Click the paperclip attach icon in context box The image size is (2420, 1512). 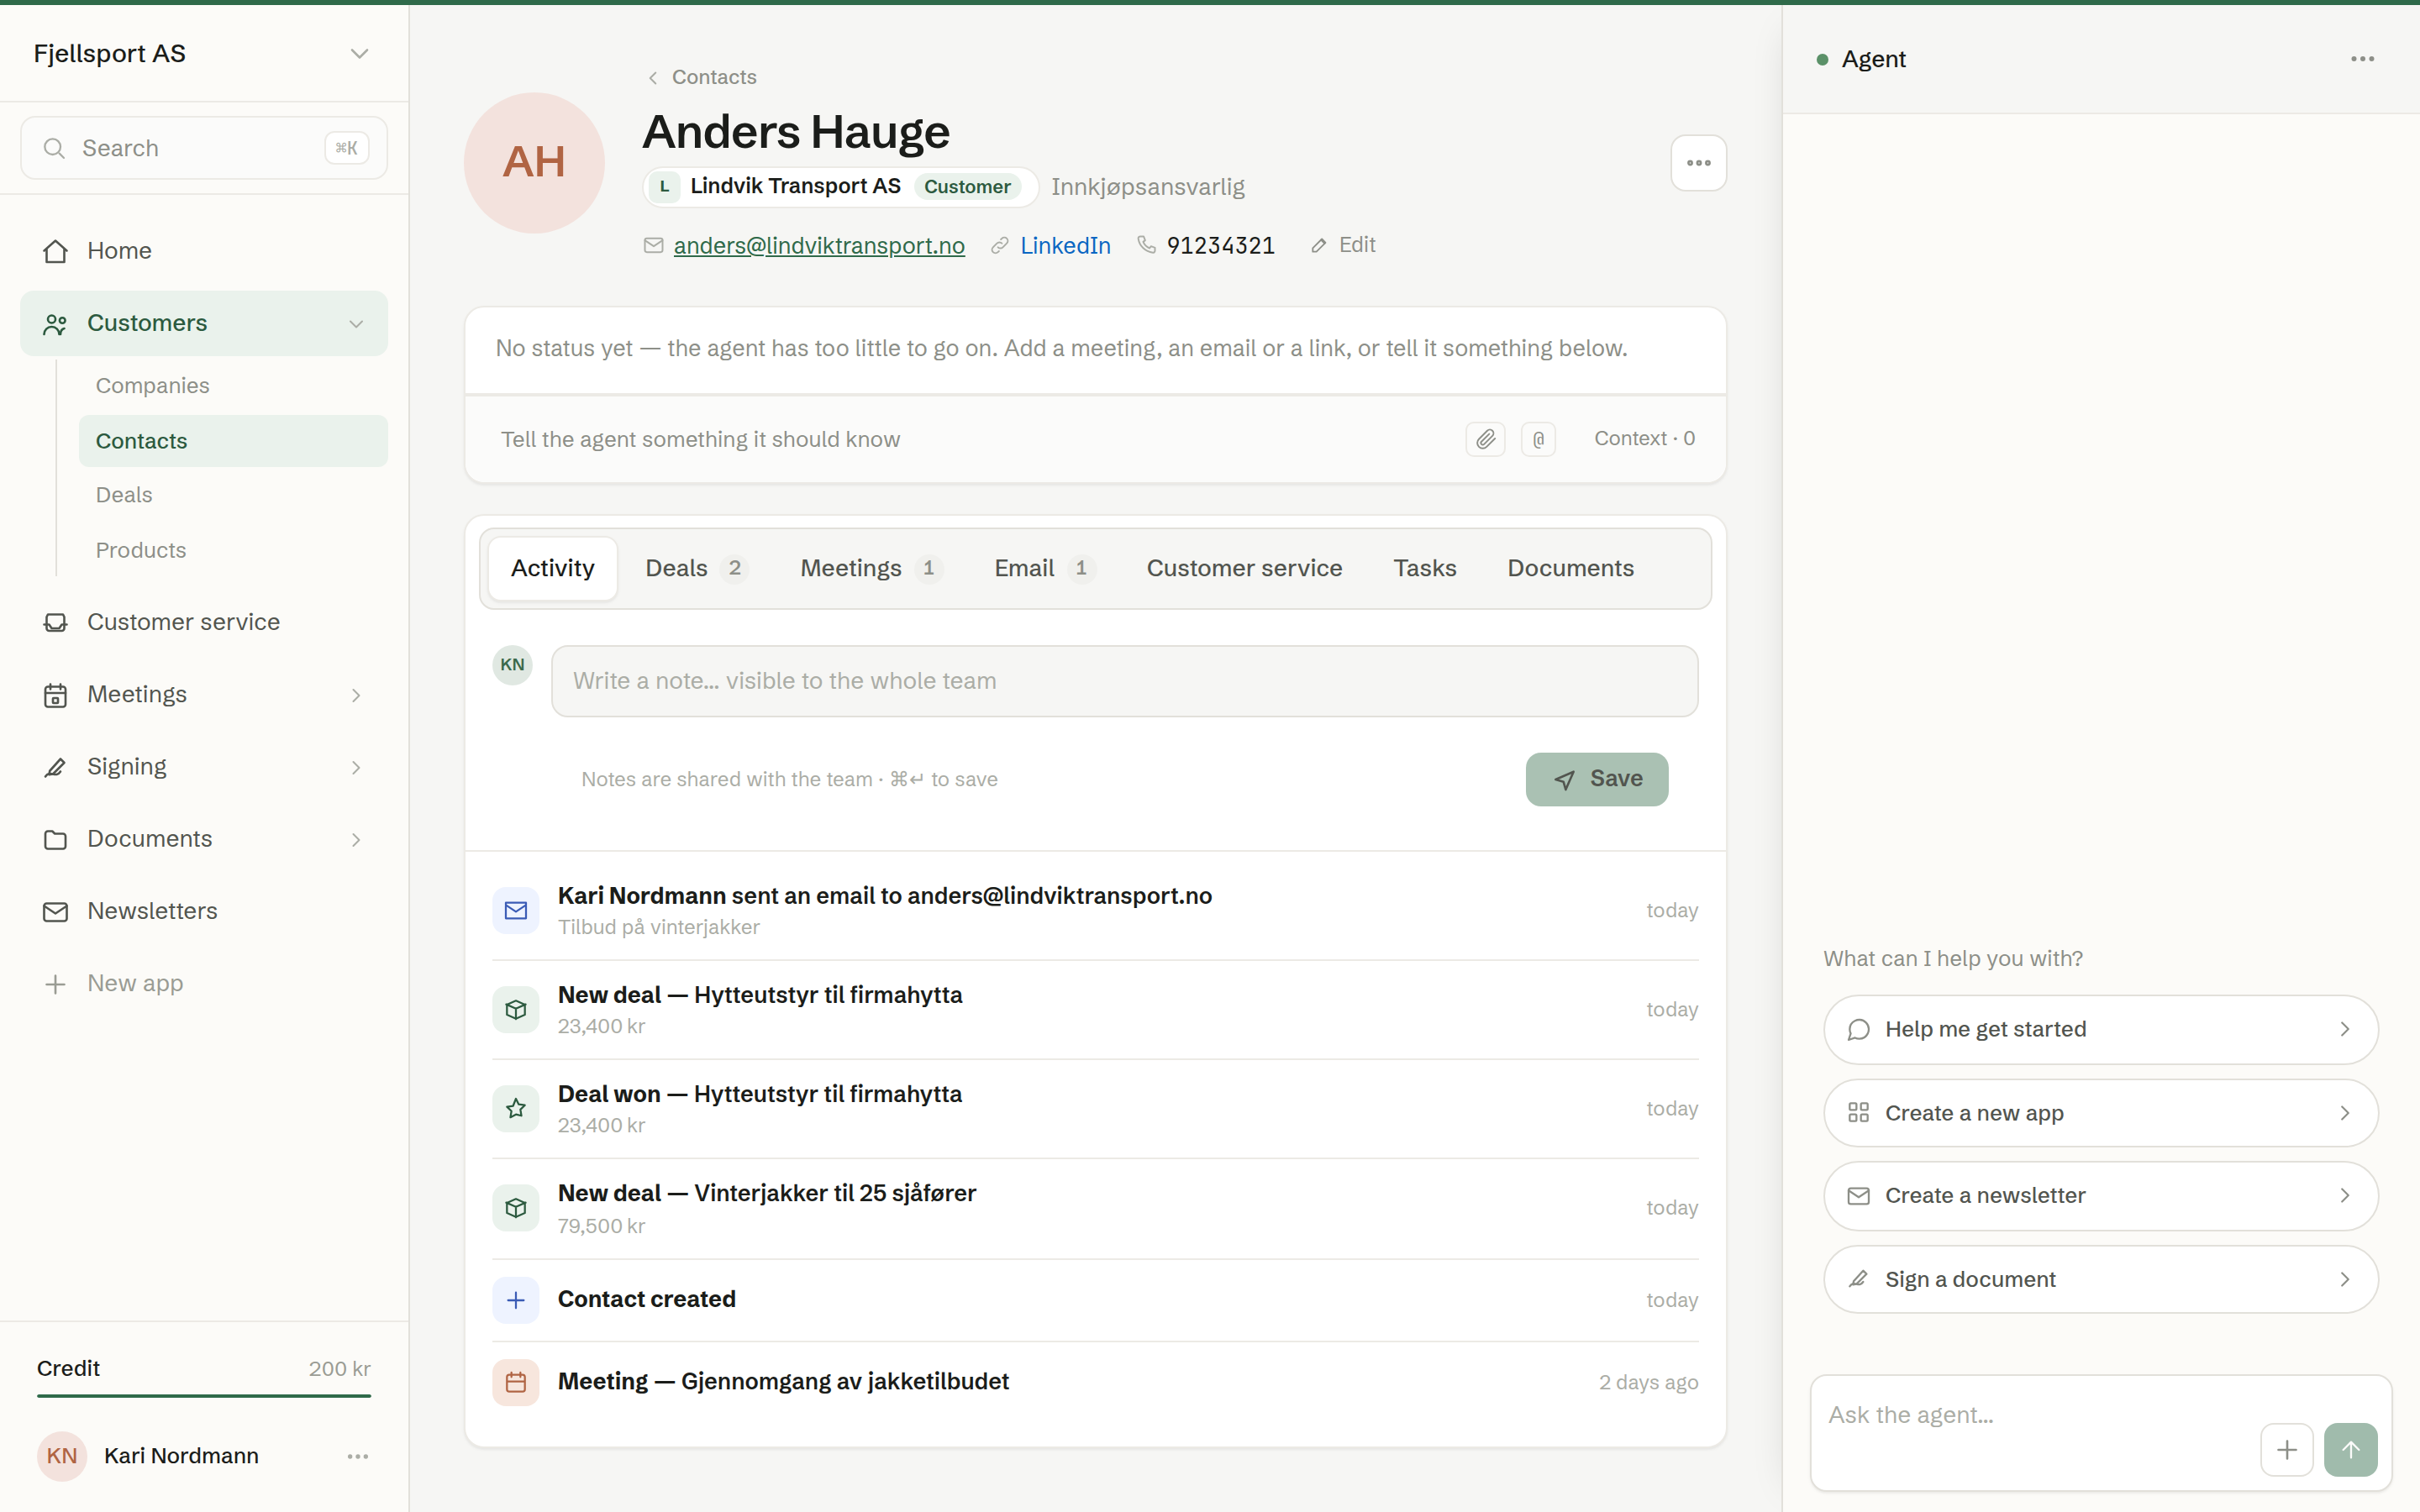(1485, 439)
